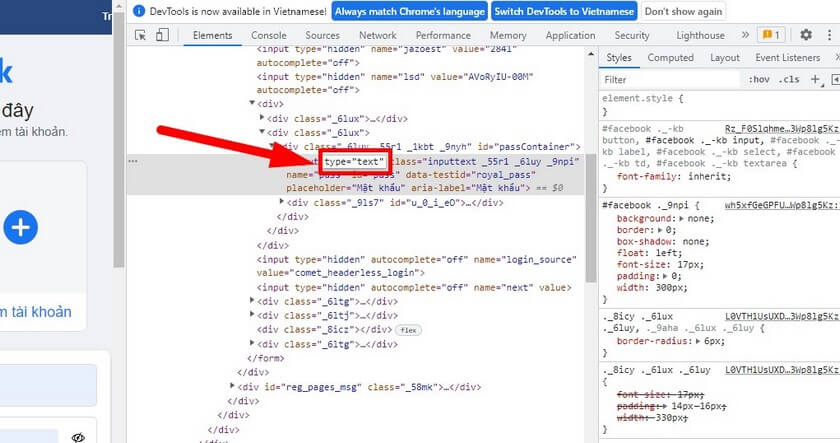Click the new style rule plus icon

(815, 79)
